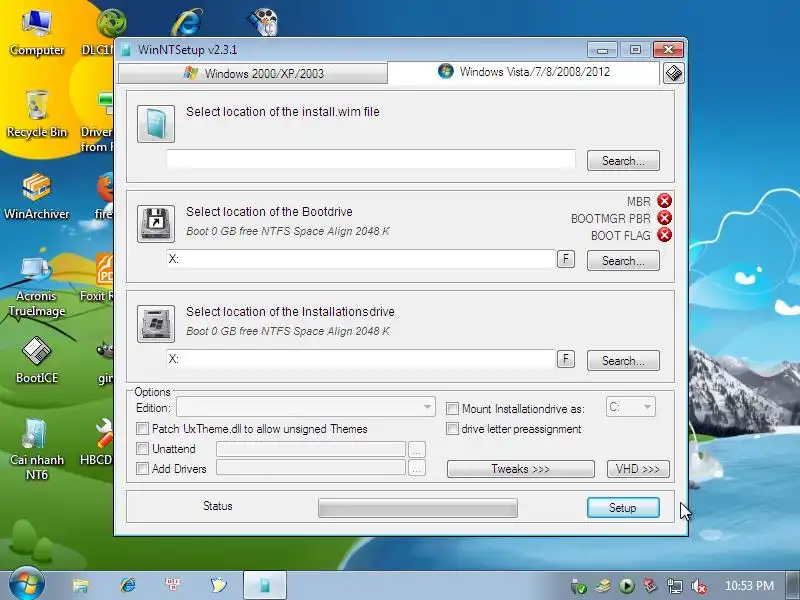Click the Bootdrive path field showing X:
The image size is (800, 600).
pyautogui.click(x=361, y=259)
